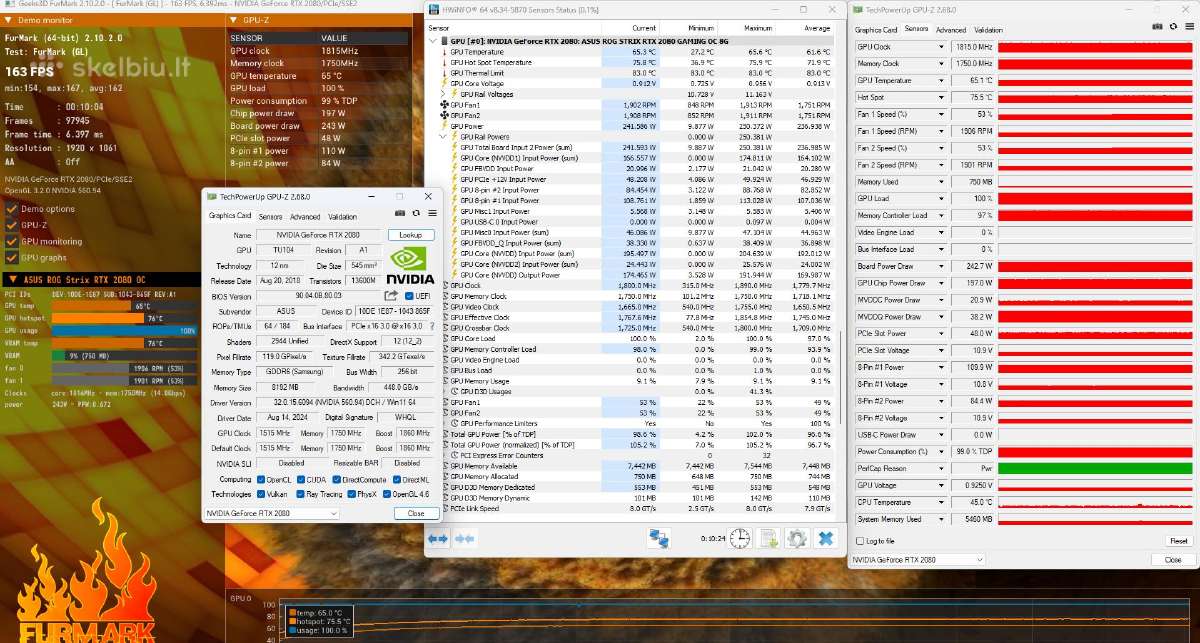This screenshot has height=643, width=1200.
Task: Click the HWiNFO expand columns arrows icon
Action: 438,538
